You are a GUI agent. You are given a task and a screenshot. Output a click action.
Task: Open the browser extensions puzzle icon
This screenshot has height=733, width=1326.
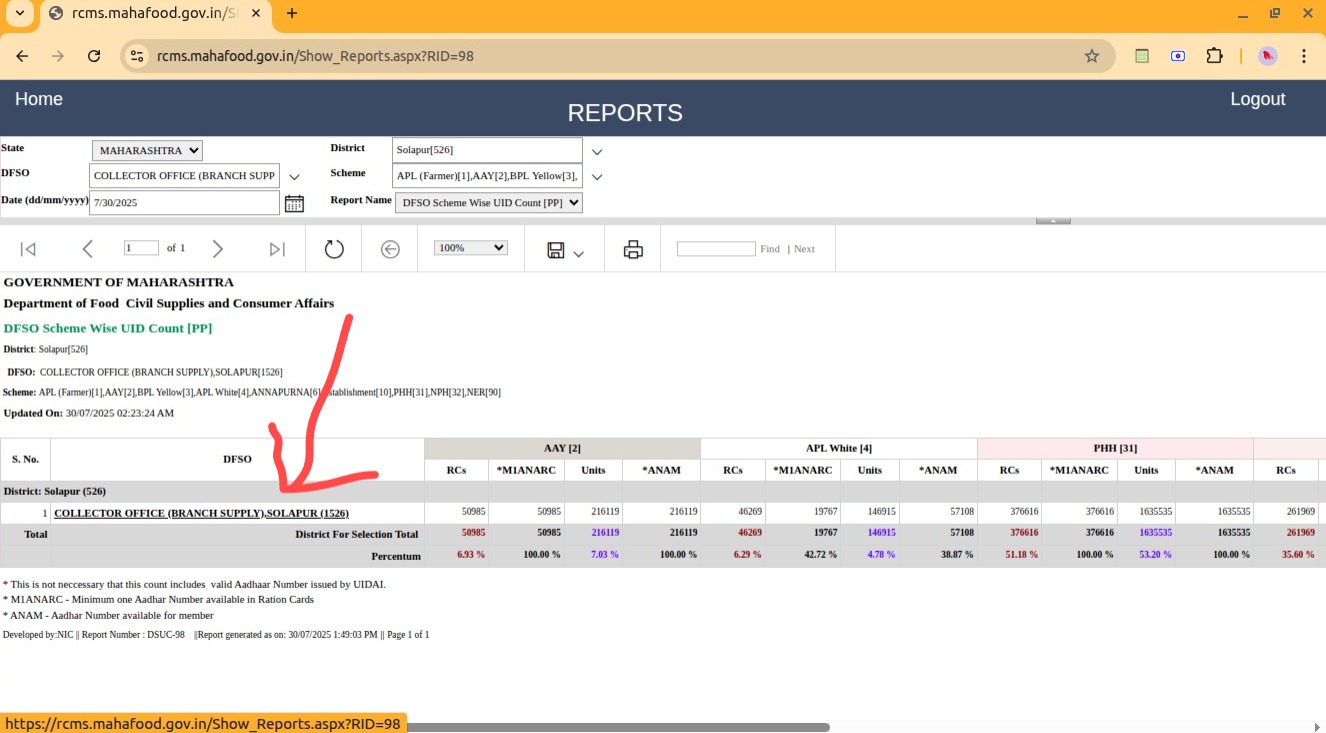[x=1214, y=56]
